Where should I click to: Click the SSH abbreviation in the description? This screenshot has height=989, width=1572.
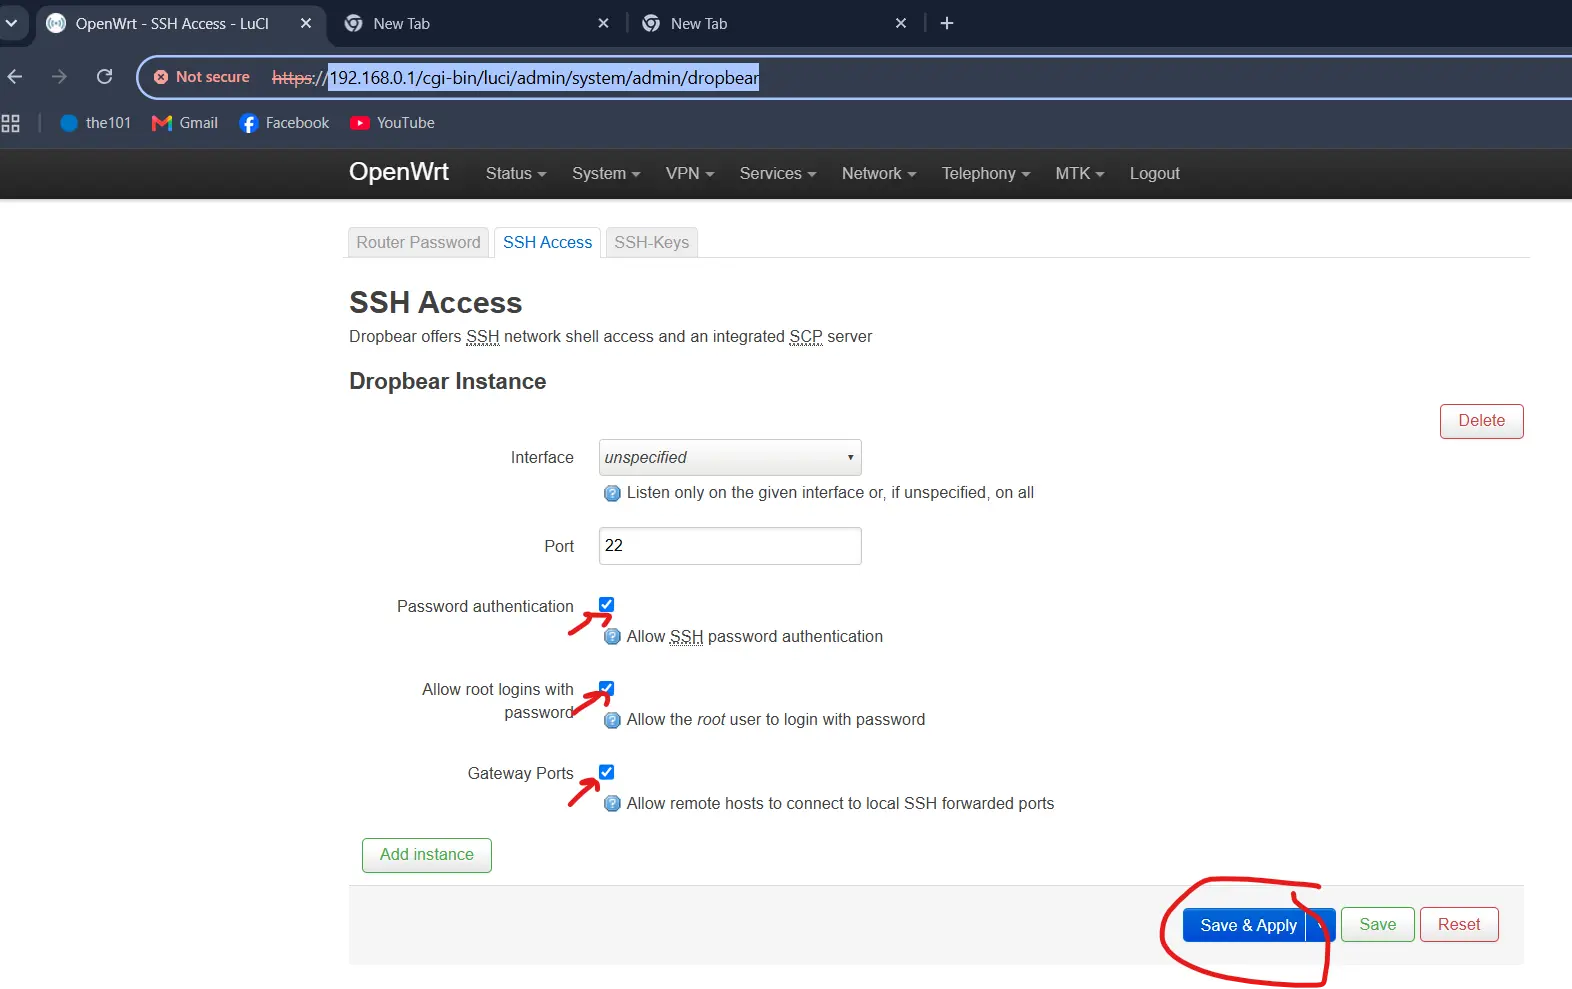tap(482, 337)
